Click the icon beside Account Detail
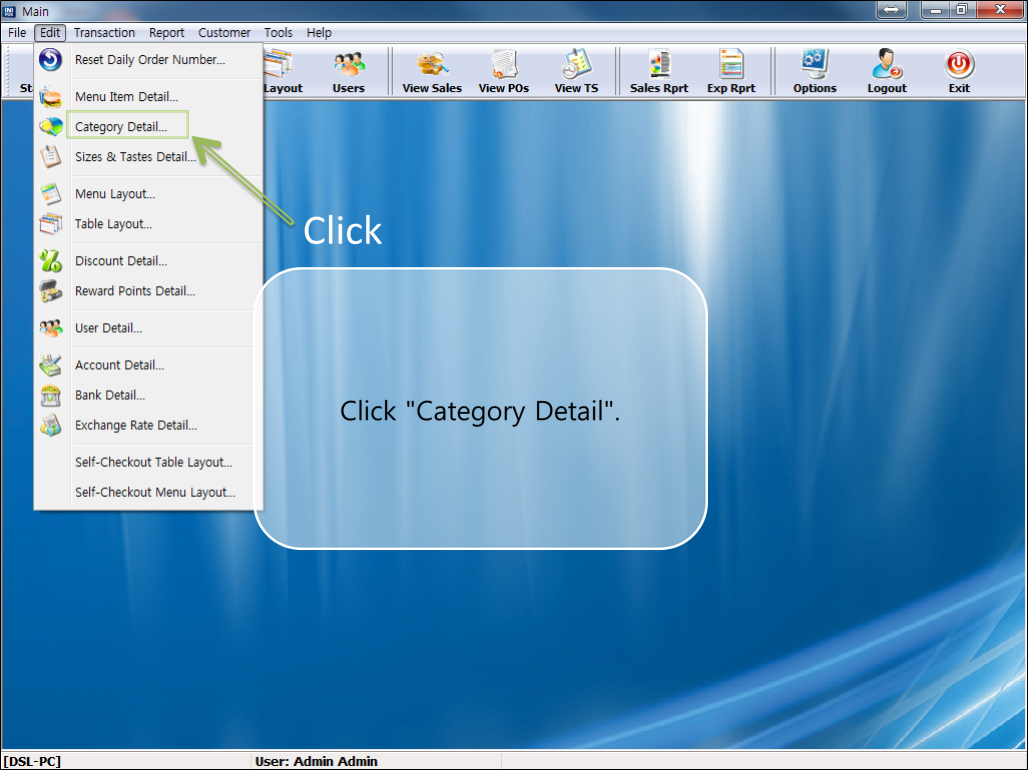The width and height of the screenshot is (1028, 770). [50, 365]
